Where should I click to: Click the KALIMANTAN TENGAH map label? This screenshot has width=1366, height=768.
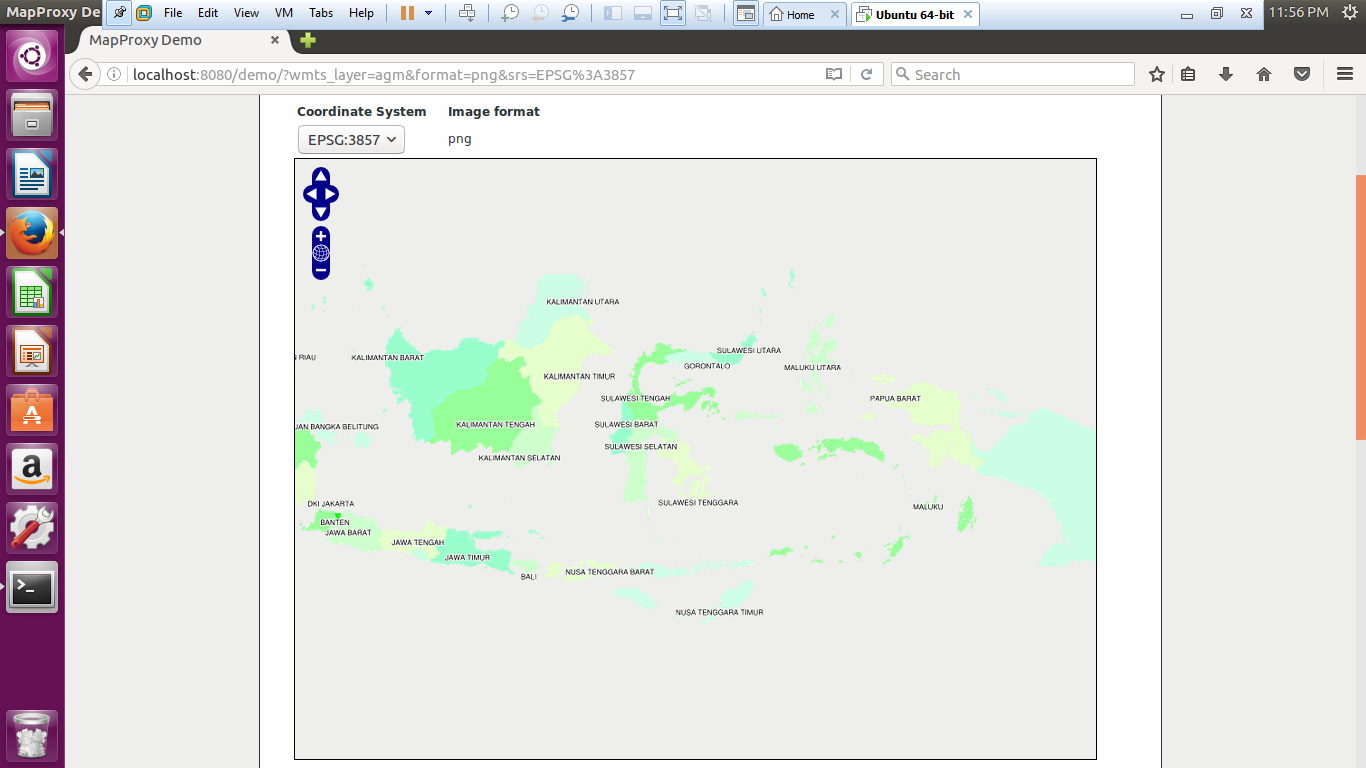click(x=495, y=424)
